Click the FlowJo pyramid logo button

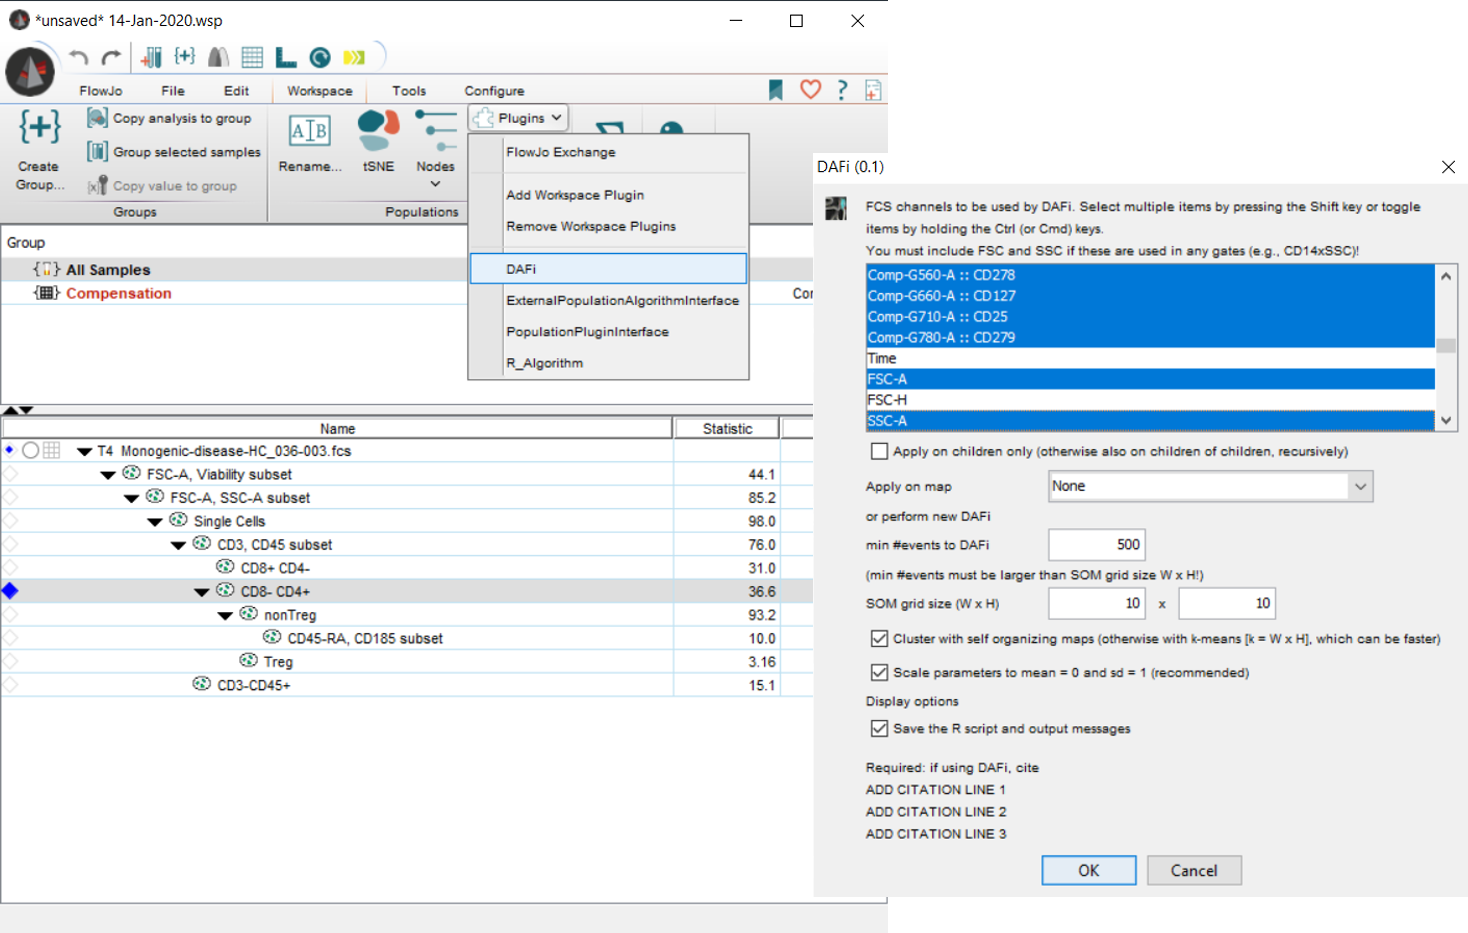(30, 72)
